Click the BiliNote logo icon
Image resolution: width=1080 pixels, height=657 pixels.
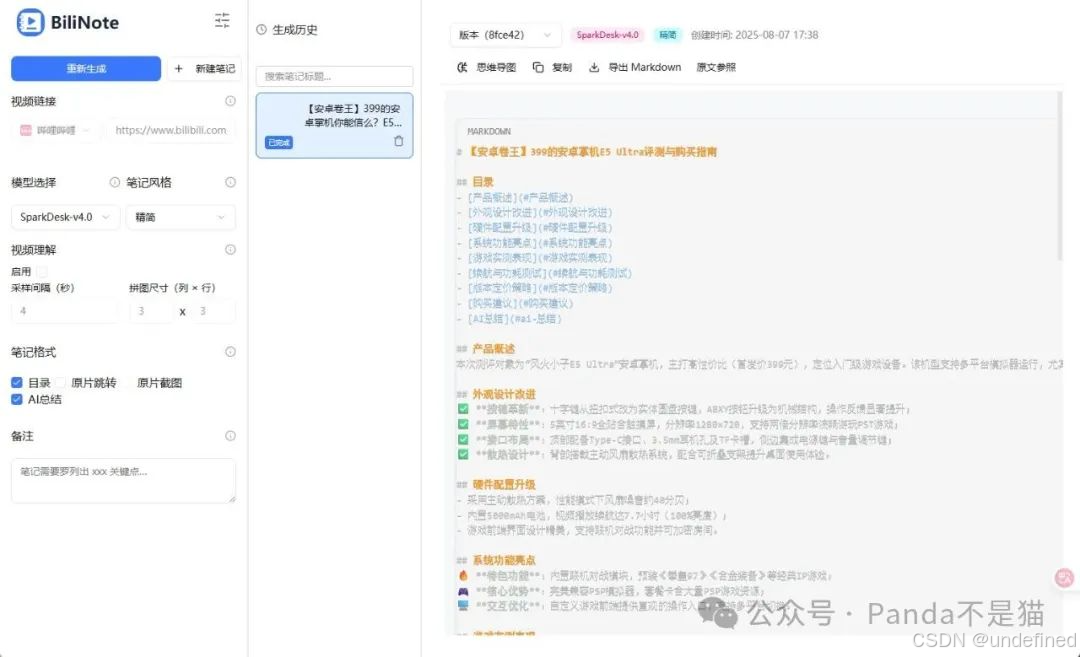pyautogui.click(x=30, y=23)
